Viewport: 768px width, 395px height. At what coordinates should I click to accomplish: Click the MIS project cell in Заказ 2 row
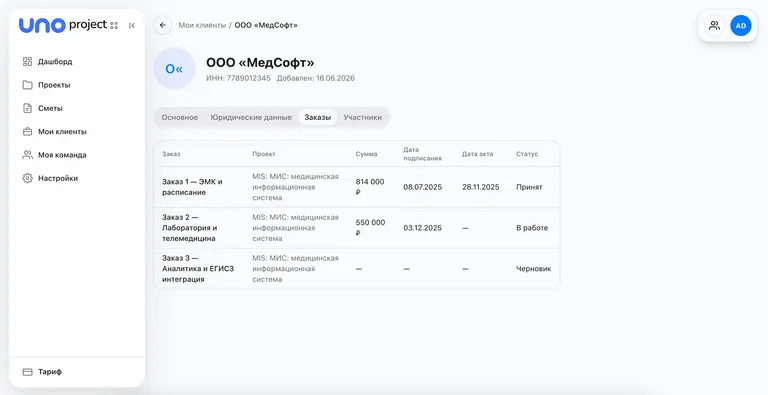(x=295, y=228)
